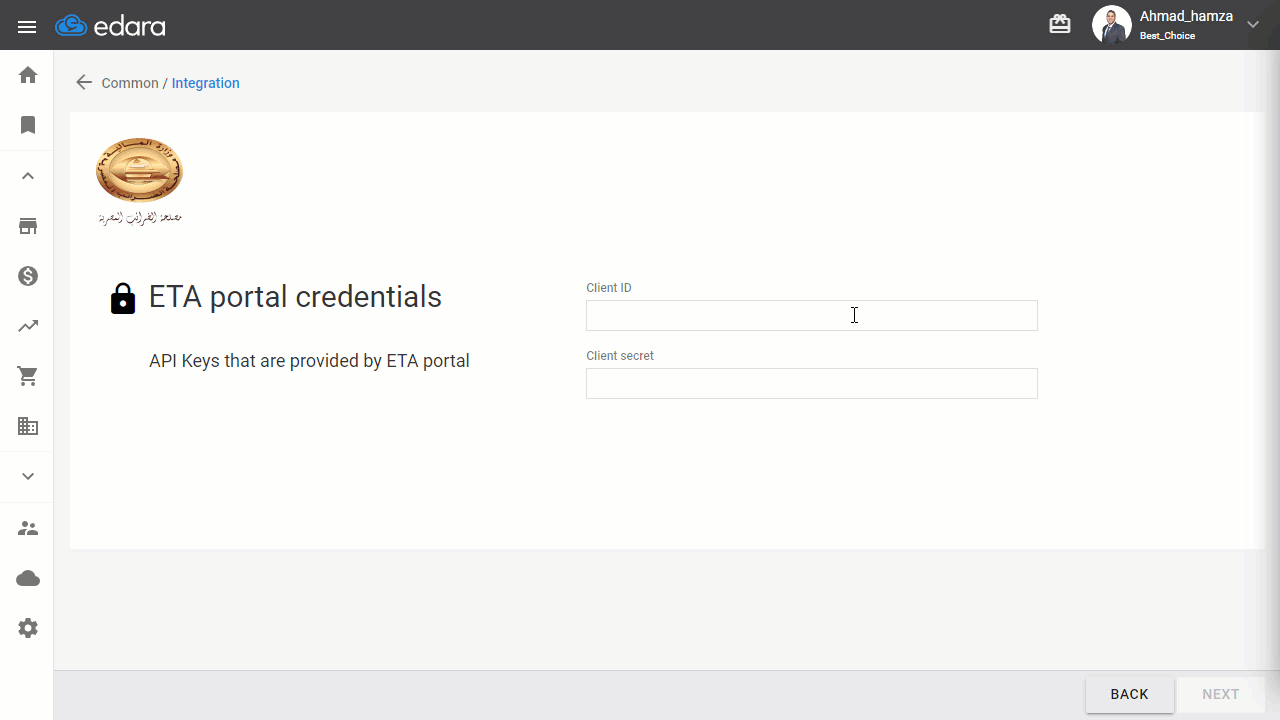Screen dimensions: 1280x720
Task: Open the hamburger menu
Action: (x=27, y=27)
